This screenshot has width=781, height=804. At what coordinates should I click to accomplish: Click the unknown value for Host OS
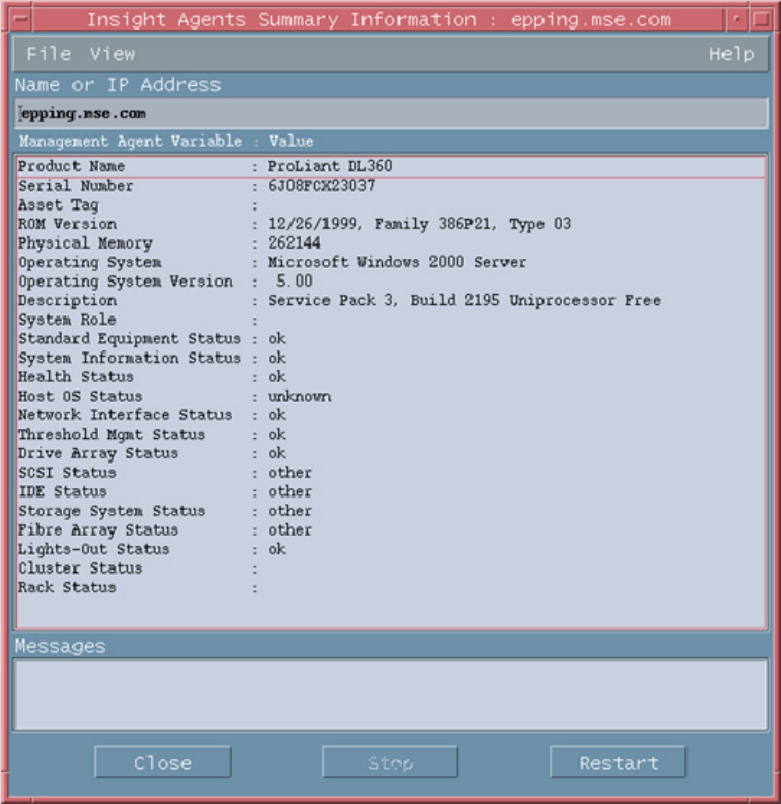(x=299, y=396)
